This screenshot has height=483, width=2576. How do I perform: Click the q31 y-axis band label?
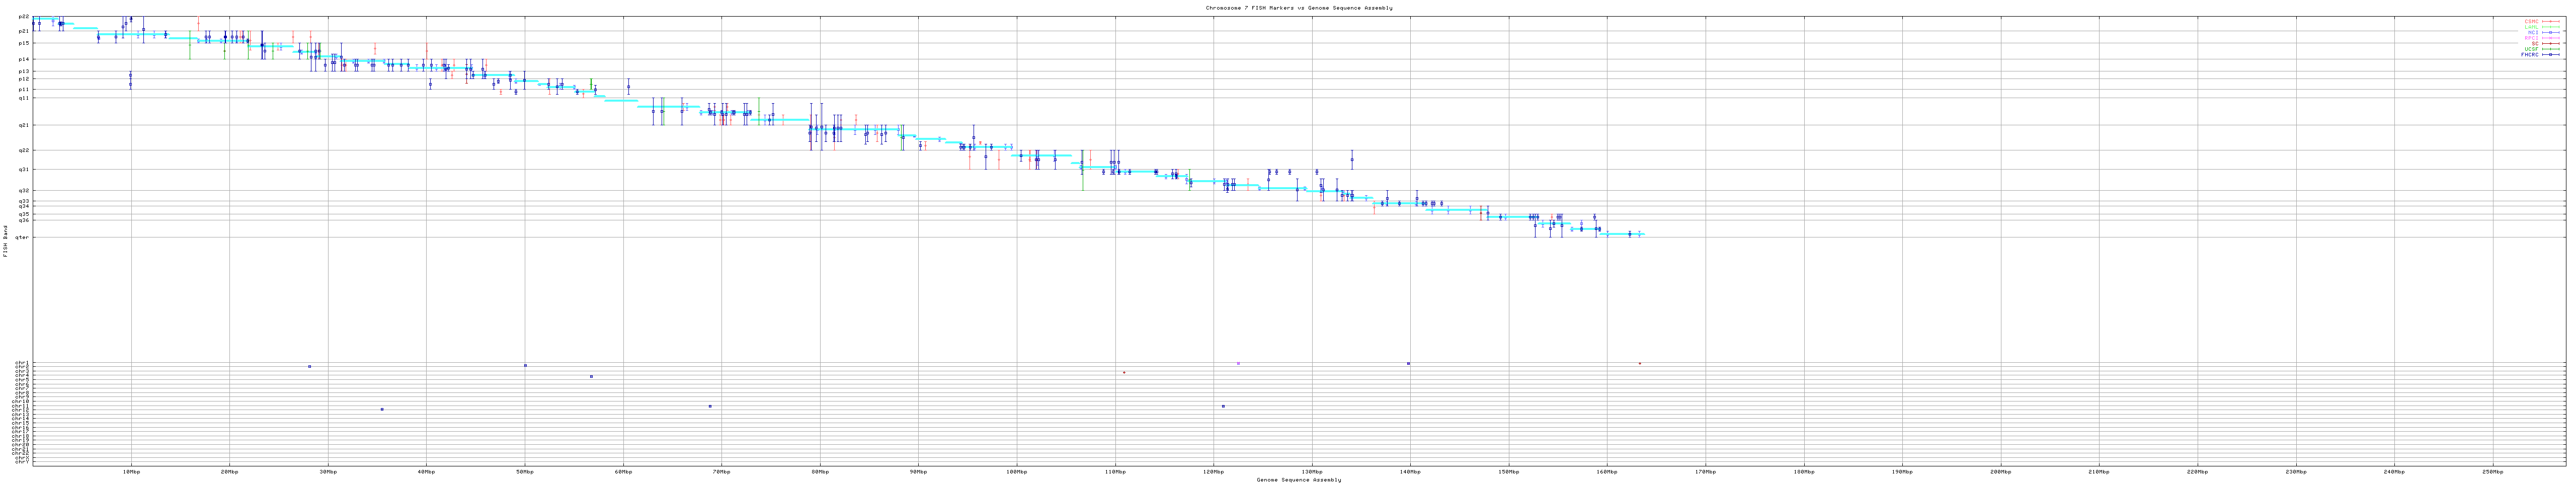pyautogui.click(x=24, y=169)
